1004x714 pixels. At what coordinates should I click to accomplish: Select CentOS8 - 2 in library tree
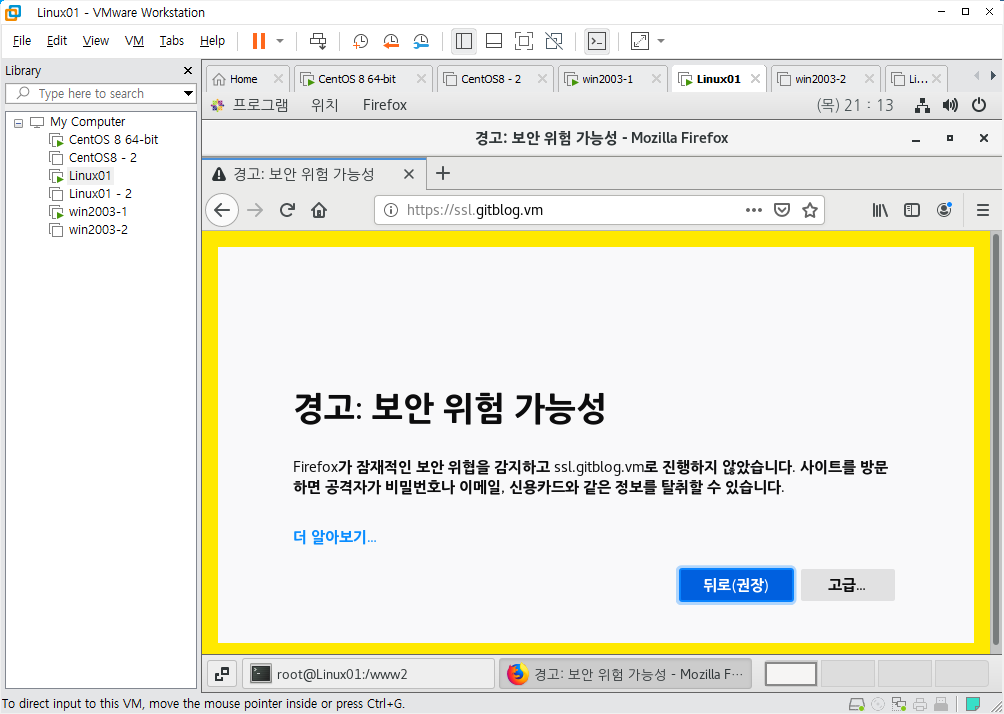[102, 158]
